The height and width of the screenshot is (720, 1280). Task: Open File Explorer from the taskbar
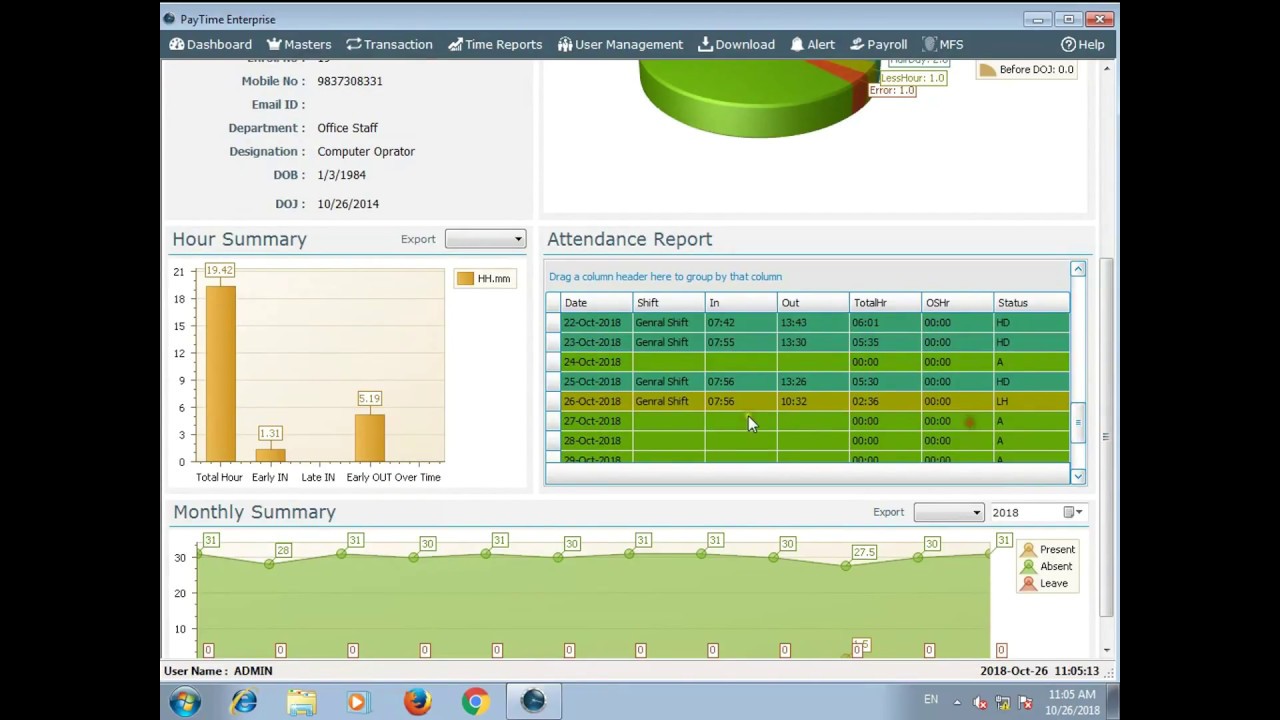(301, 701)
